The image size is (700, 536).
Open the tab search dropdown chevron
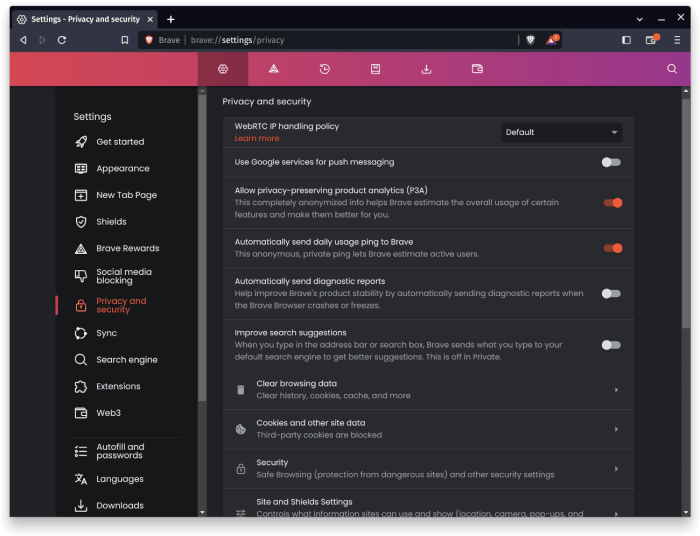pyautogui.click(x=640, y=20)
